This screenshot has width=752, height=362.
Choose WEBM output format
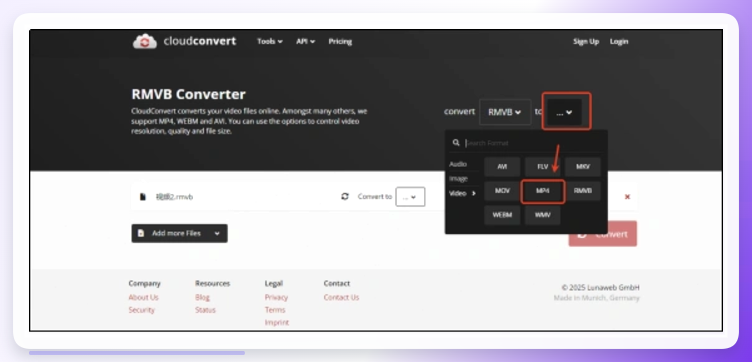[x=502, y=215]
